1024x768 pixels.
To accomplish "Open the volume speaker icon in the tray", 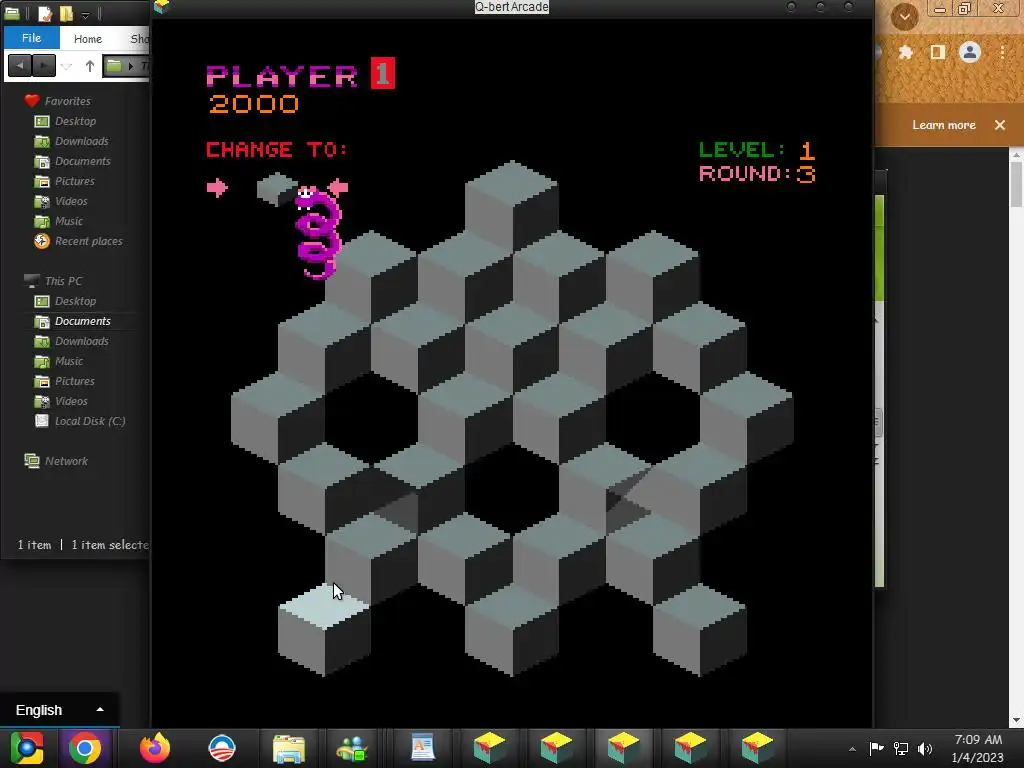I will click(925, 748).
